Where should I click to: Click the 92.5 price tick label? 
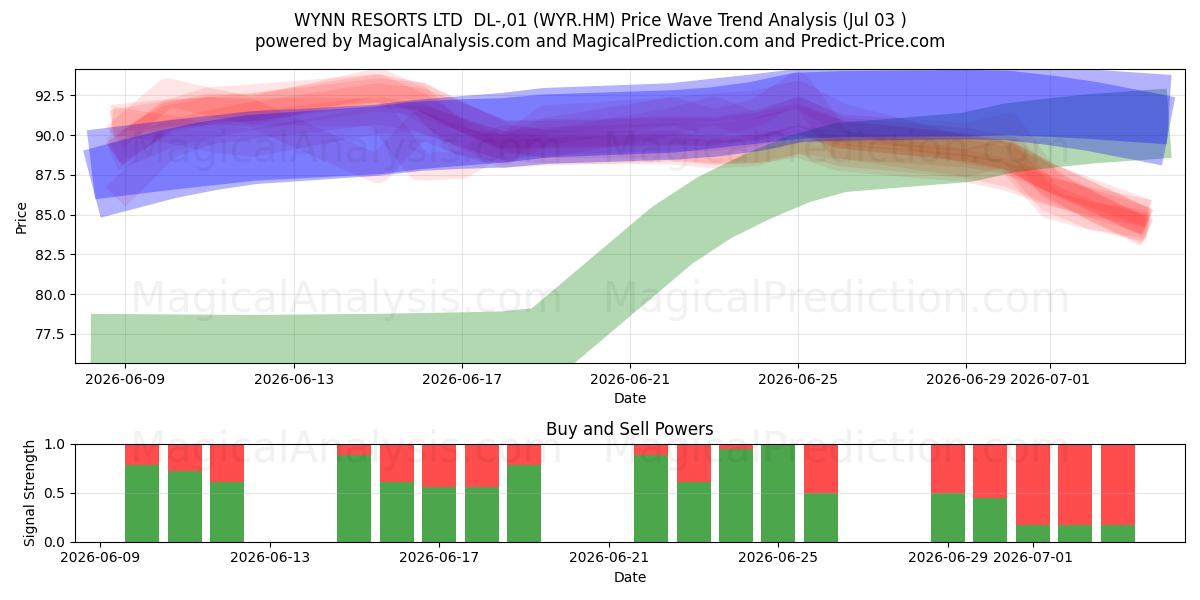[x=50, y=96]
